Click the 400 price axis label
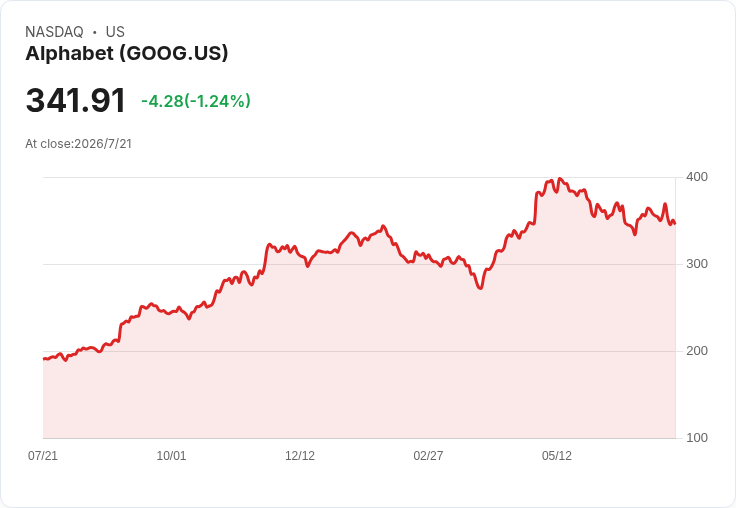Screen dimensions: 736x508 697,177
